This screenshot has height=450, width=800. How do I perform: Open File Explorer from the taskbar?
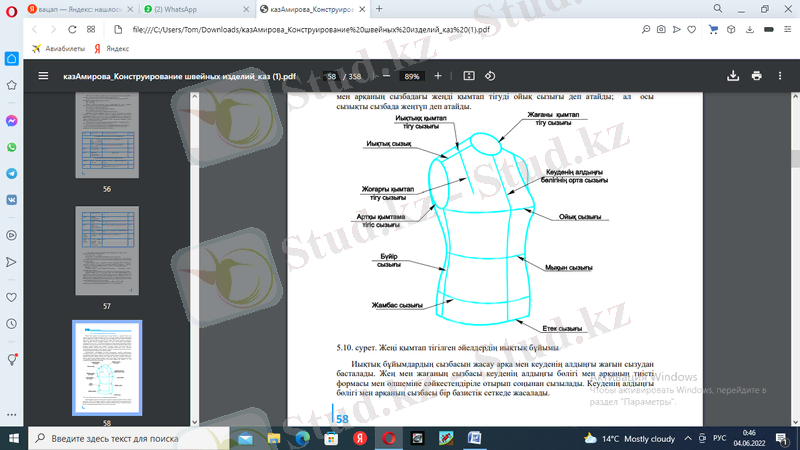[274, 438]
